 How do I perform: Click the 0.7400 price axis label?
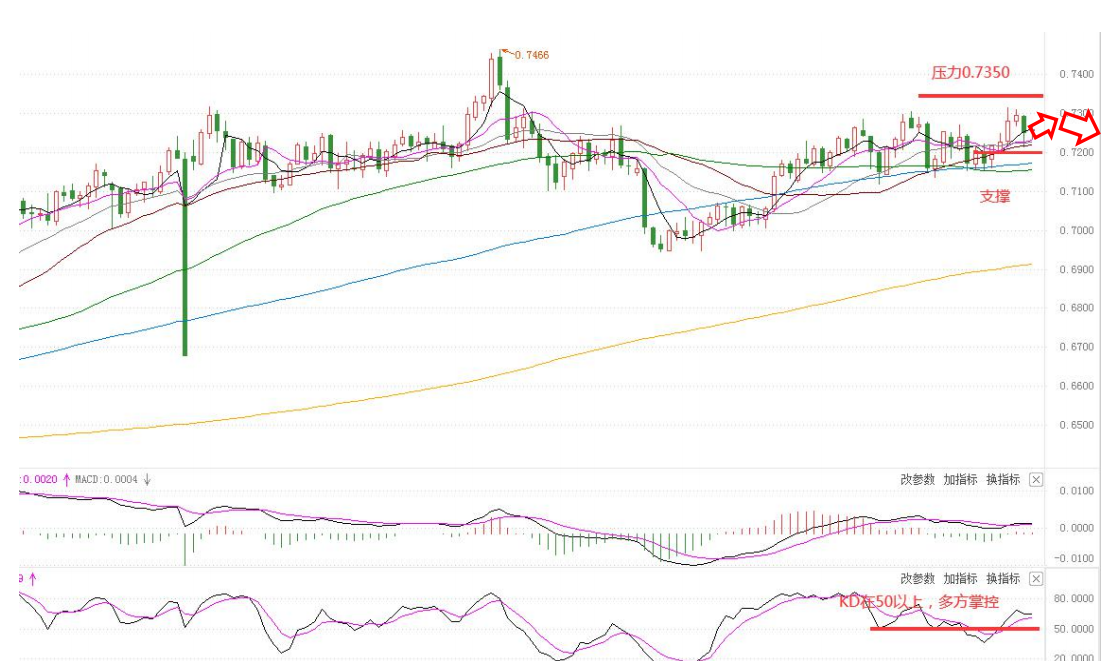[1076, 74]
